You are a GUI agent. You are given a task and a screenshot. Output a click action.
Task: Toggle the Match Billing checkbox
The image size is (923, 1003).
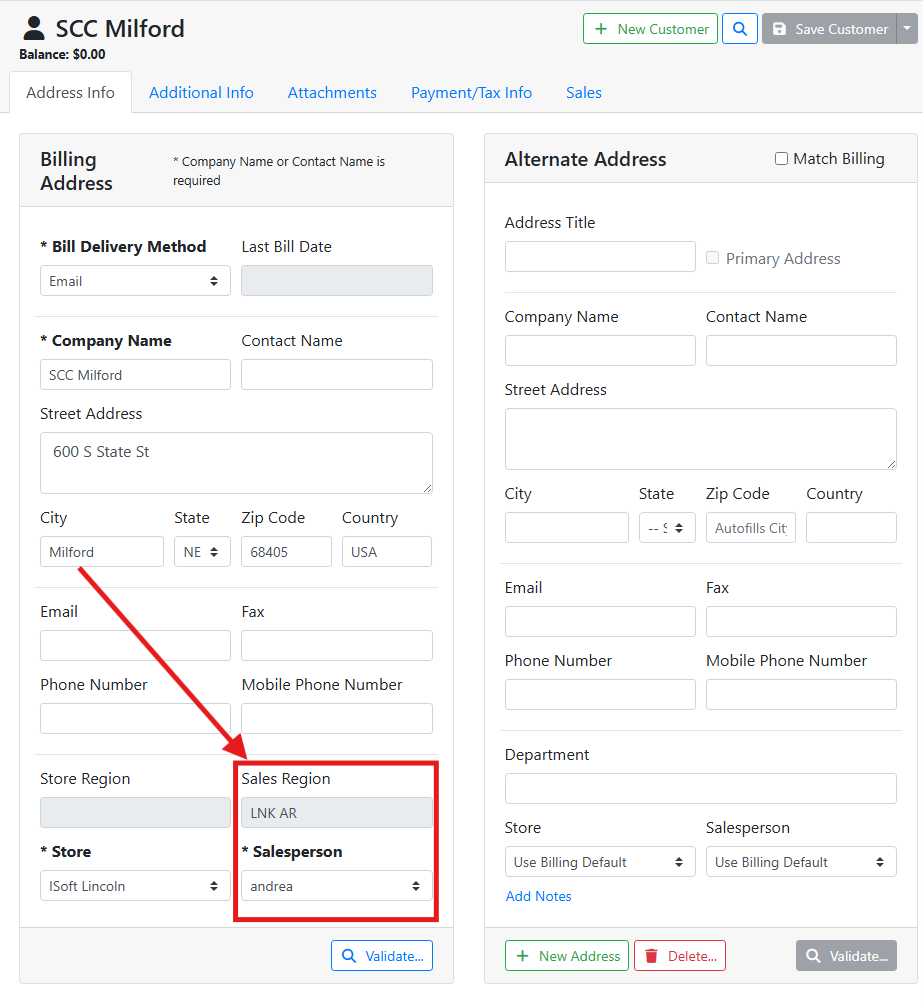point(782,159)
